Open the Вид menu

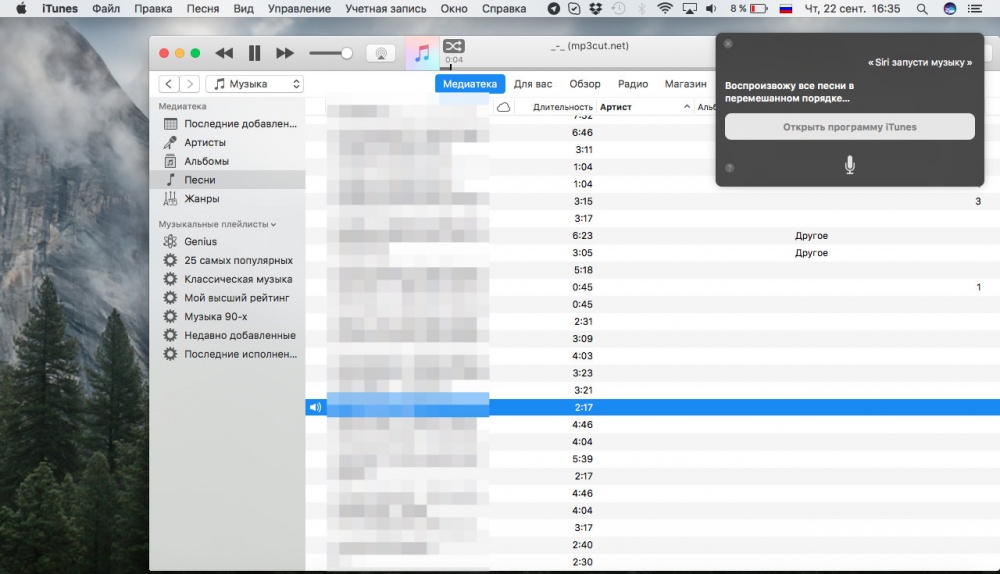tap(244, 8)
